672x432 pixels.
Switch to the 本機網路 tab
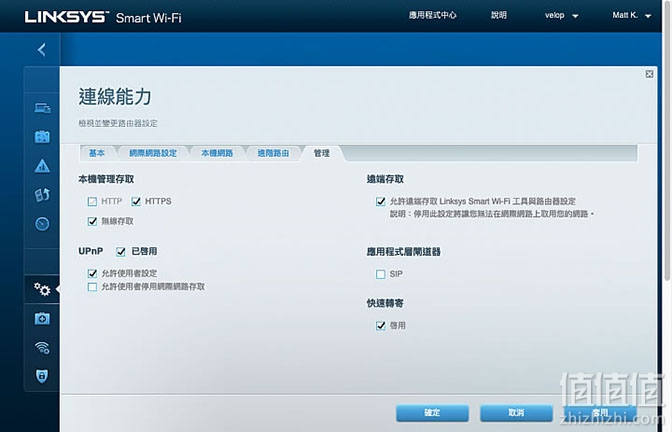pyautogui.click(x=217, y=153)
